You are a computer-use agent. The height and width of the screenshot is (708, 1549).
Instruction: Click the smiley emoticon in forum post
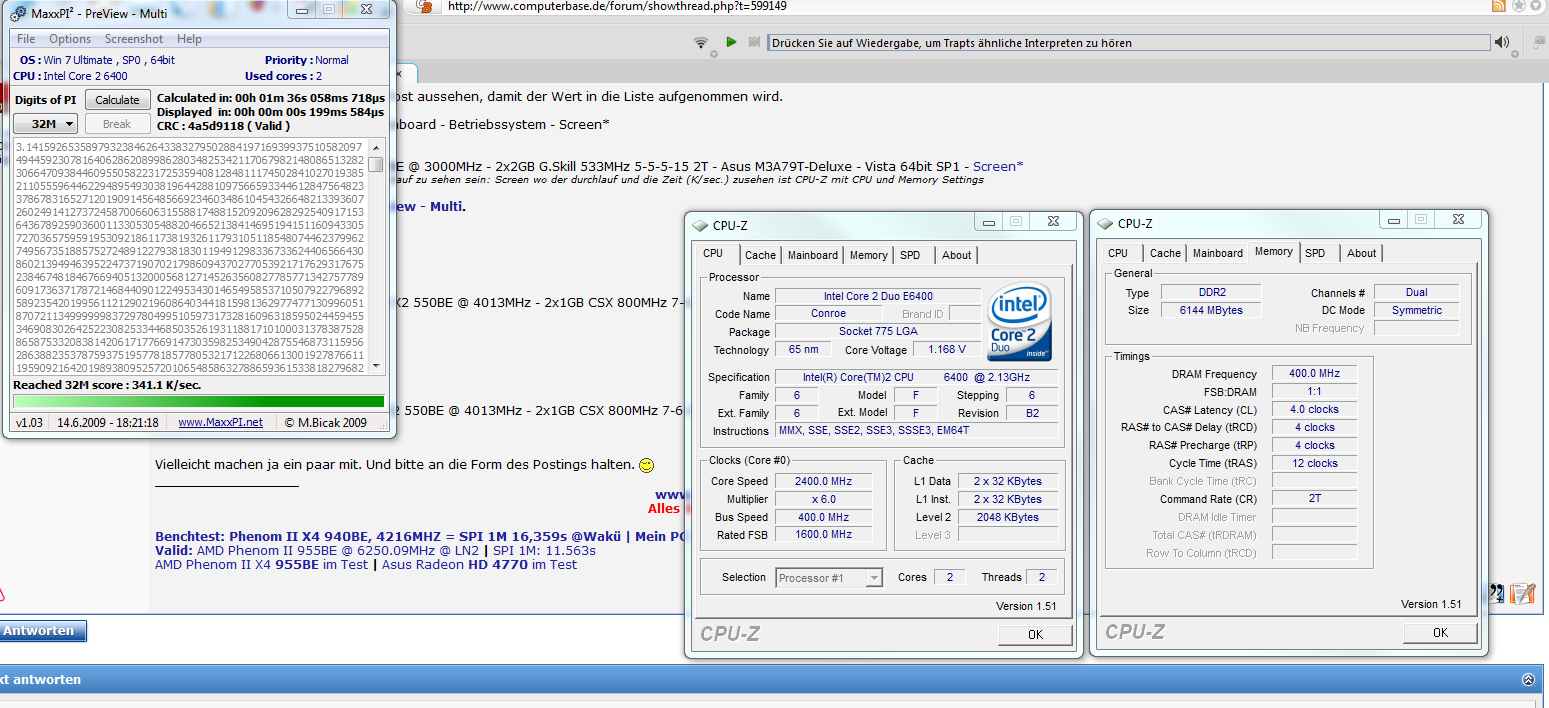click(646, 465)
